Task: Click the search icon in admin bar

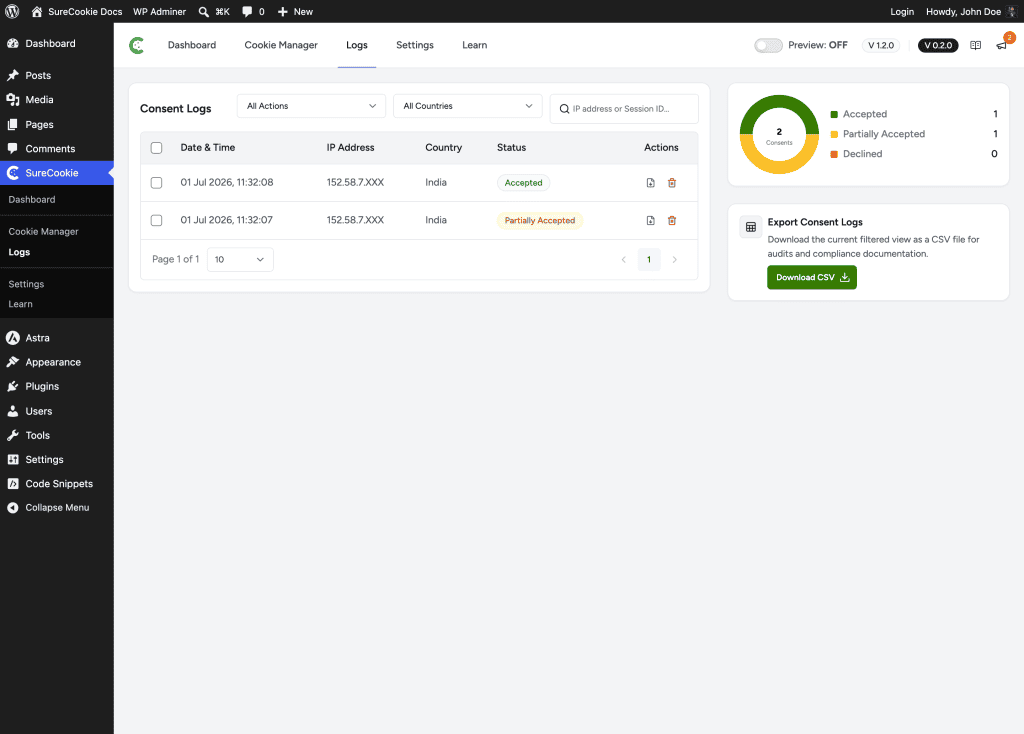Action: point(204,12)
